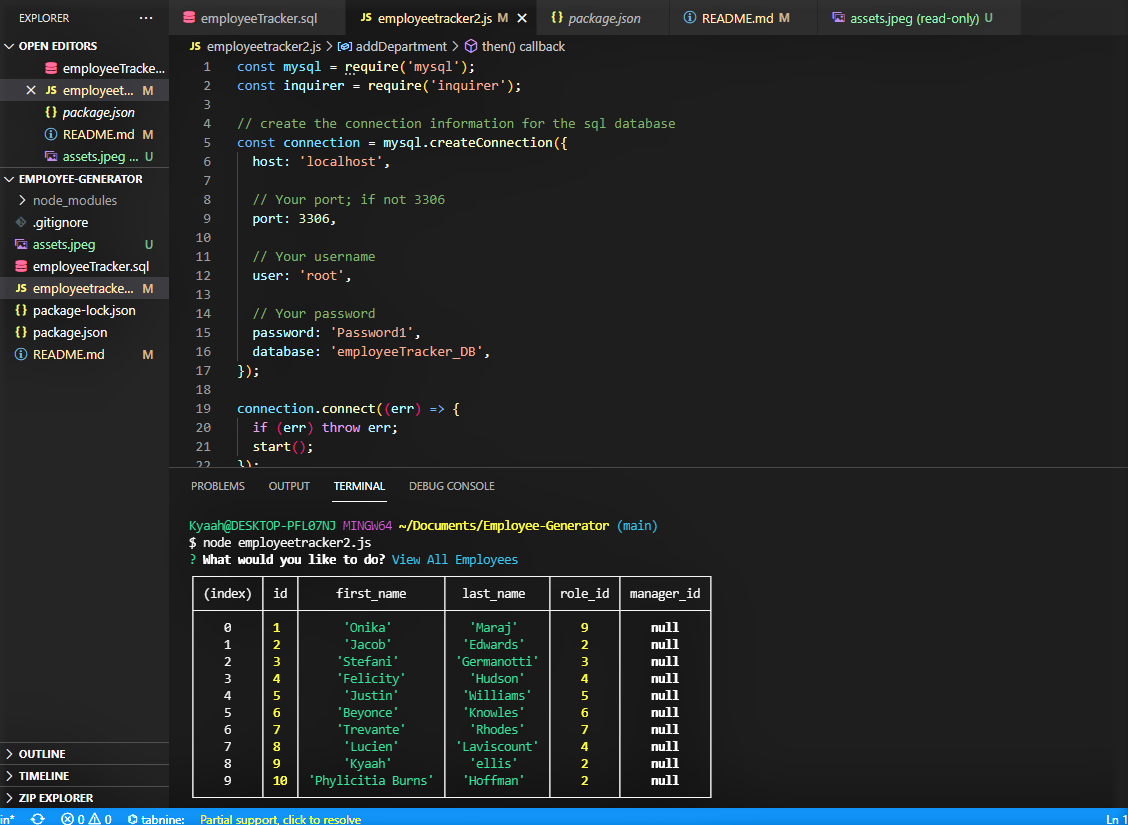This screenshot has width=1128, height=825.
Task: Click the info icon for README.md in Open Editors
Action: pyautogui.click(x=51, y=135)
